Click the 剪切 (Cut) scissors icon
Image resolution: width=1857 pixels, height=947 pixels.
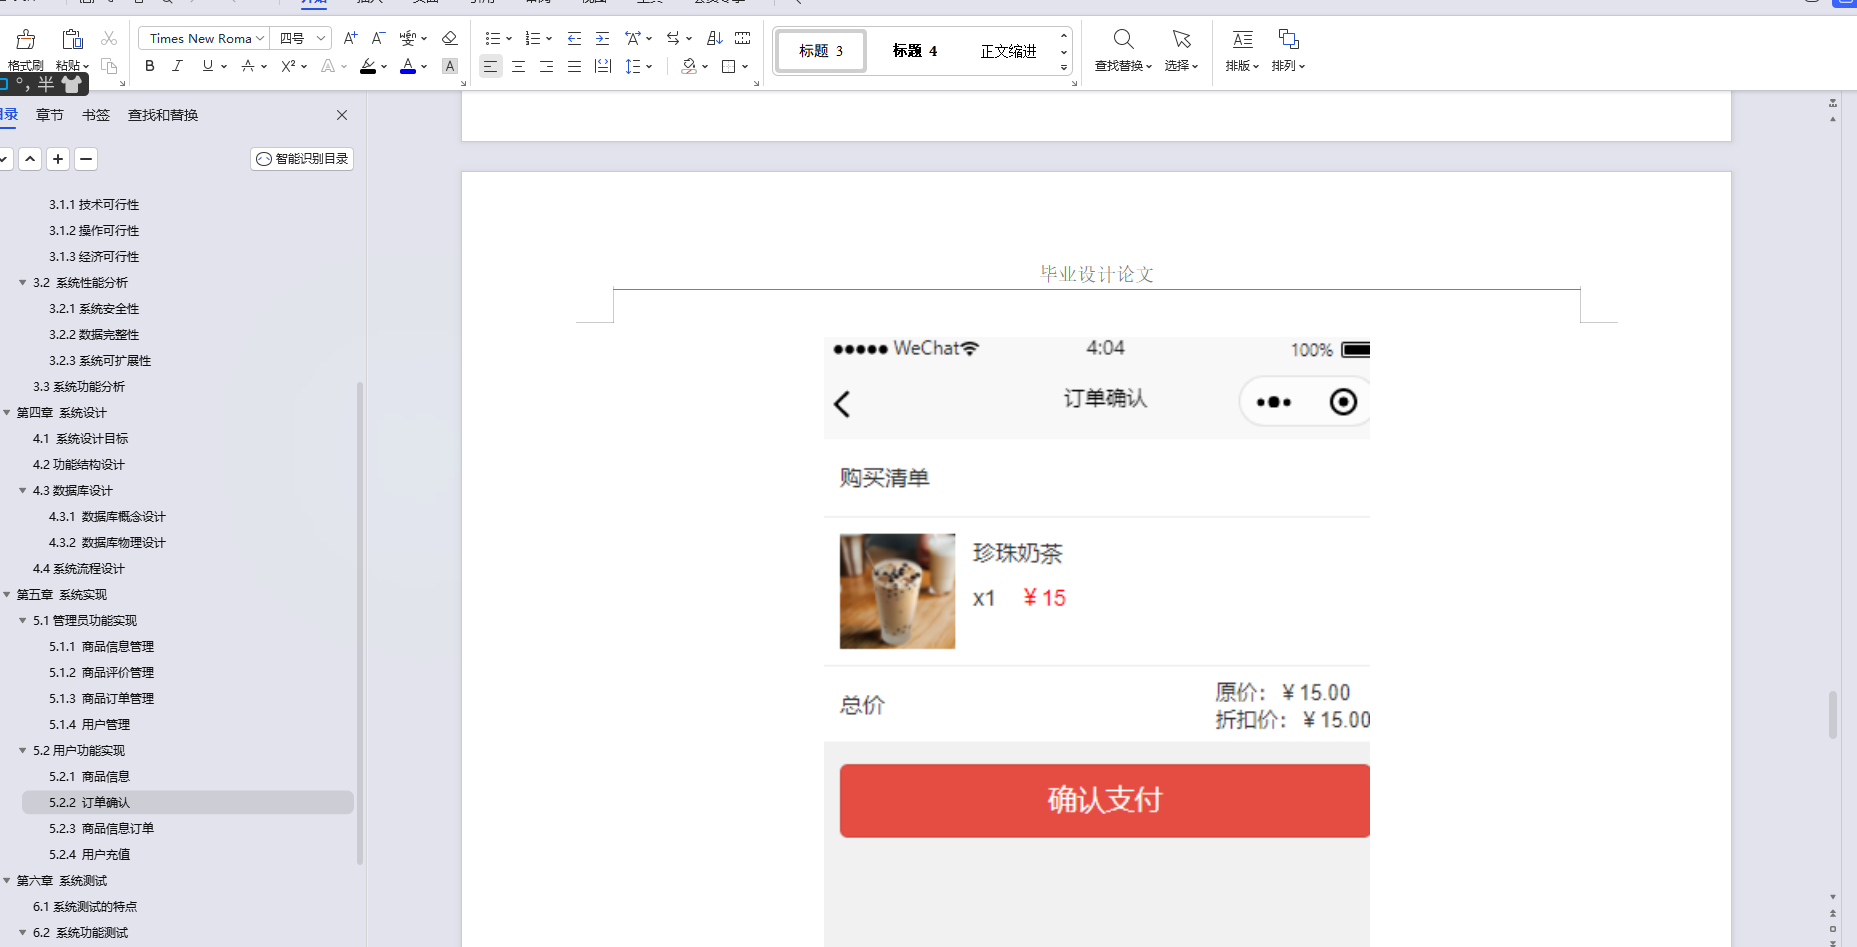coord(108,38)
